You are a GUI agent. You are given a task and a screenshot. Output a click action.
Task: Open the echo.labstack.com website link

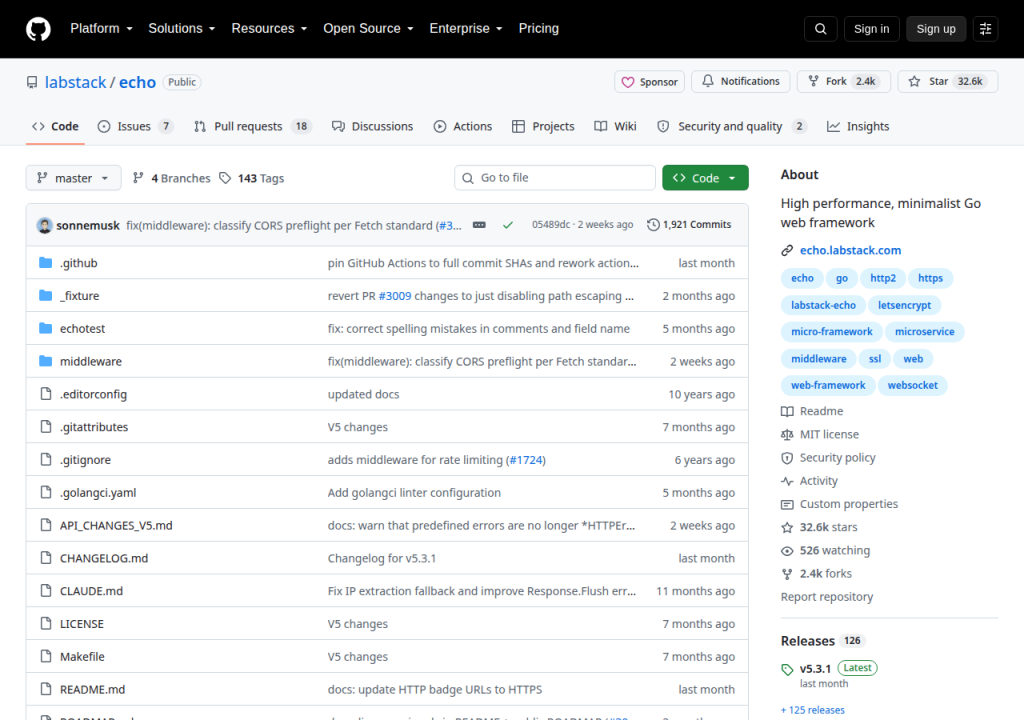point(850,250)
